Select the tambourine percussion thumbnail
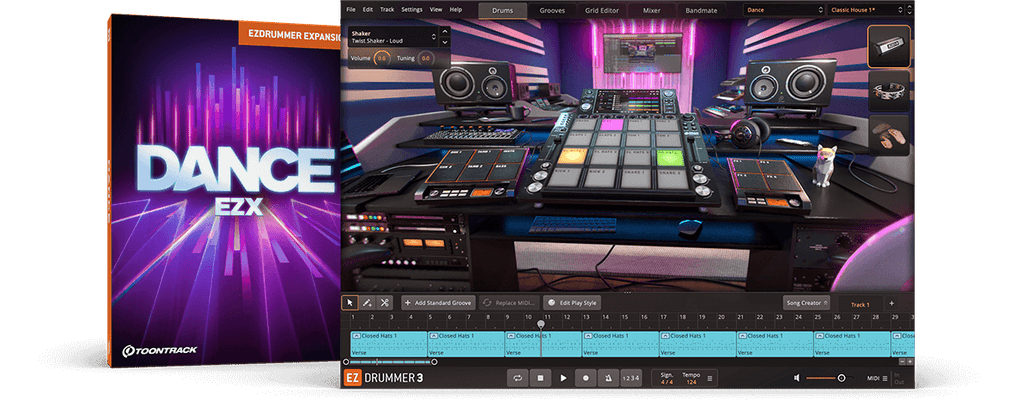Screen dimensions: 1024x416 (889, 91)
